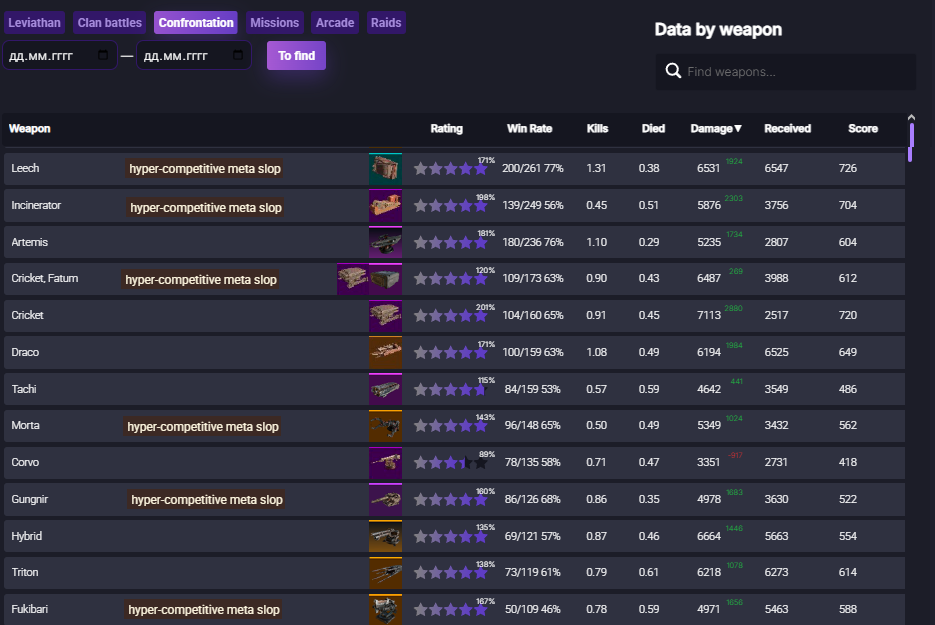Open calendar picker of end date field
This screenshot has width=935, height=625.
point(237,55)
